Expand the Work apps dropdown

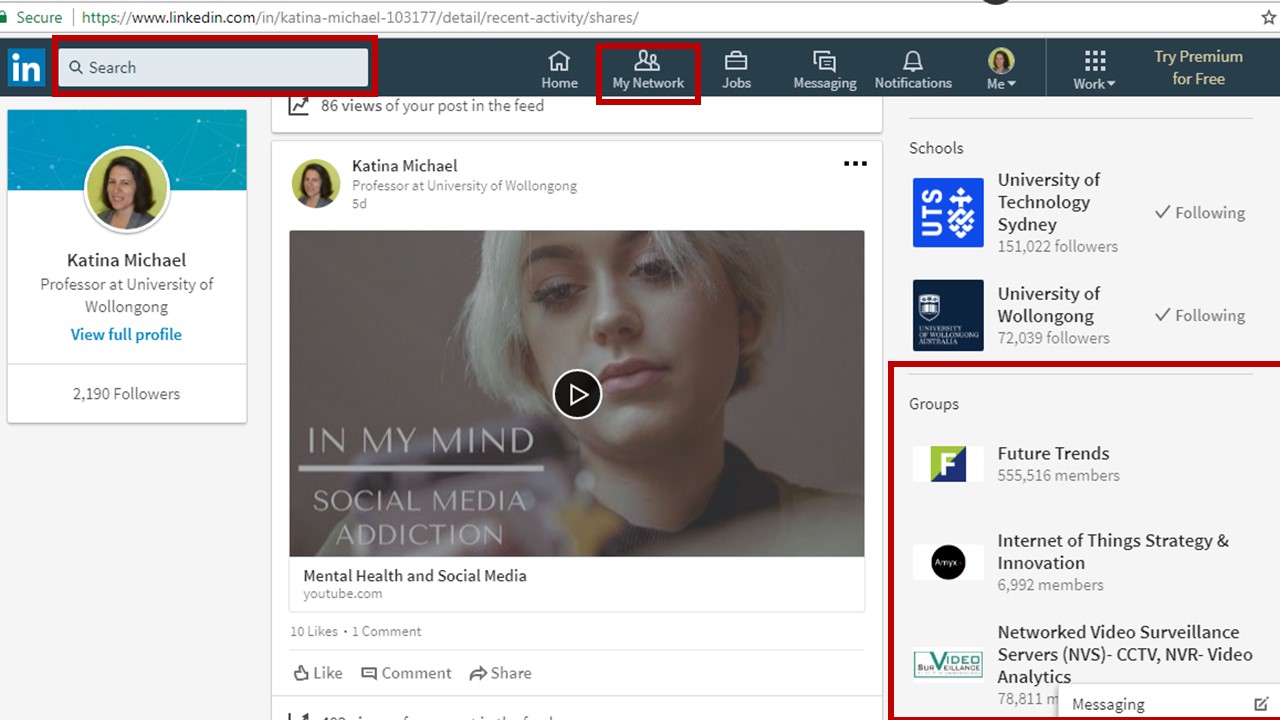(1094, 70)
